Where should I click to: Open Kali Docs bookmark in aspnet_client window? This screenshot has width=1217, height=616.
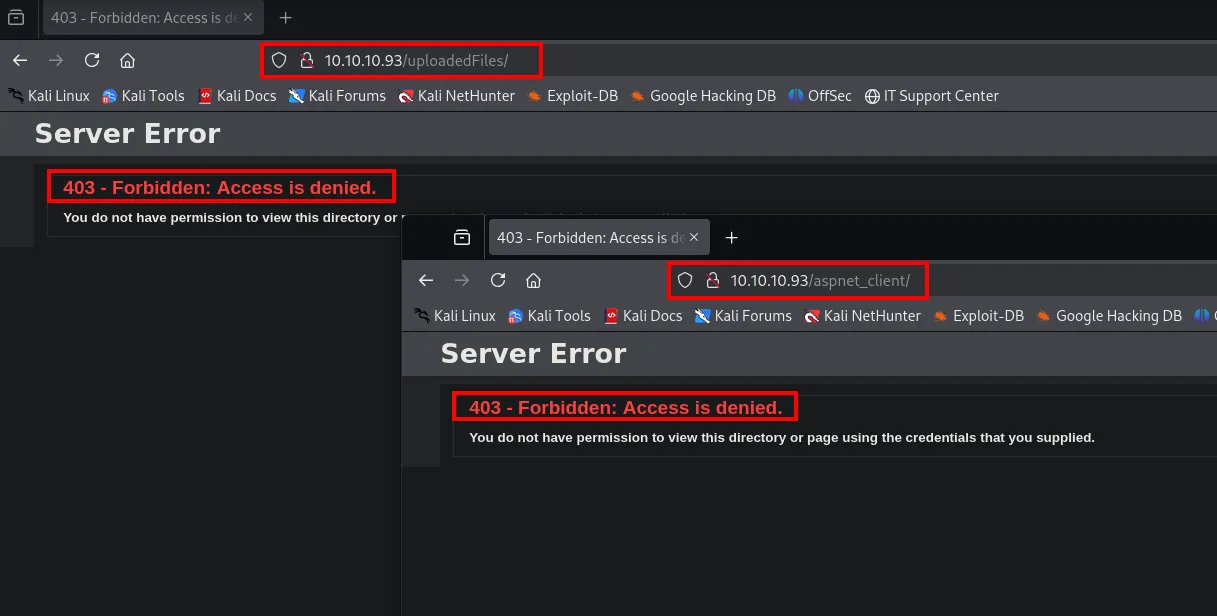point(643,316)
